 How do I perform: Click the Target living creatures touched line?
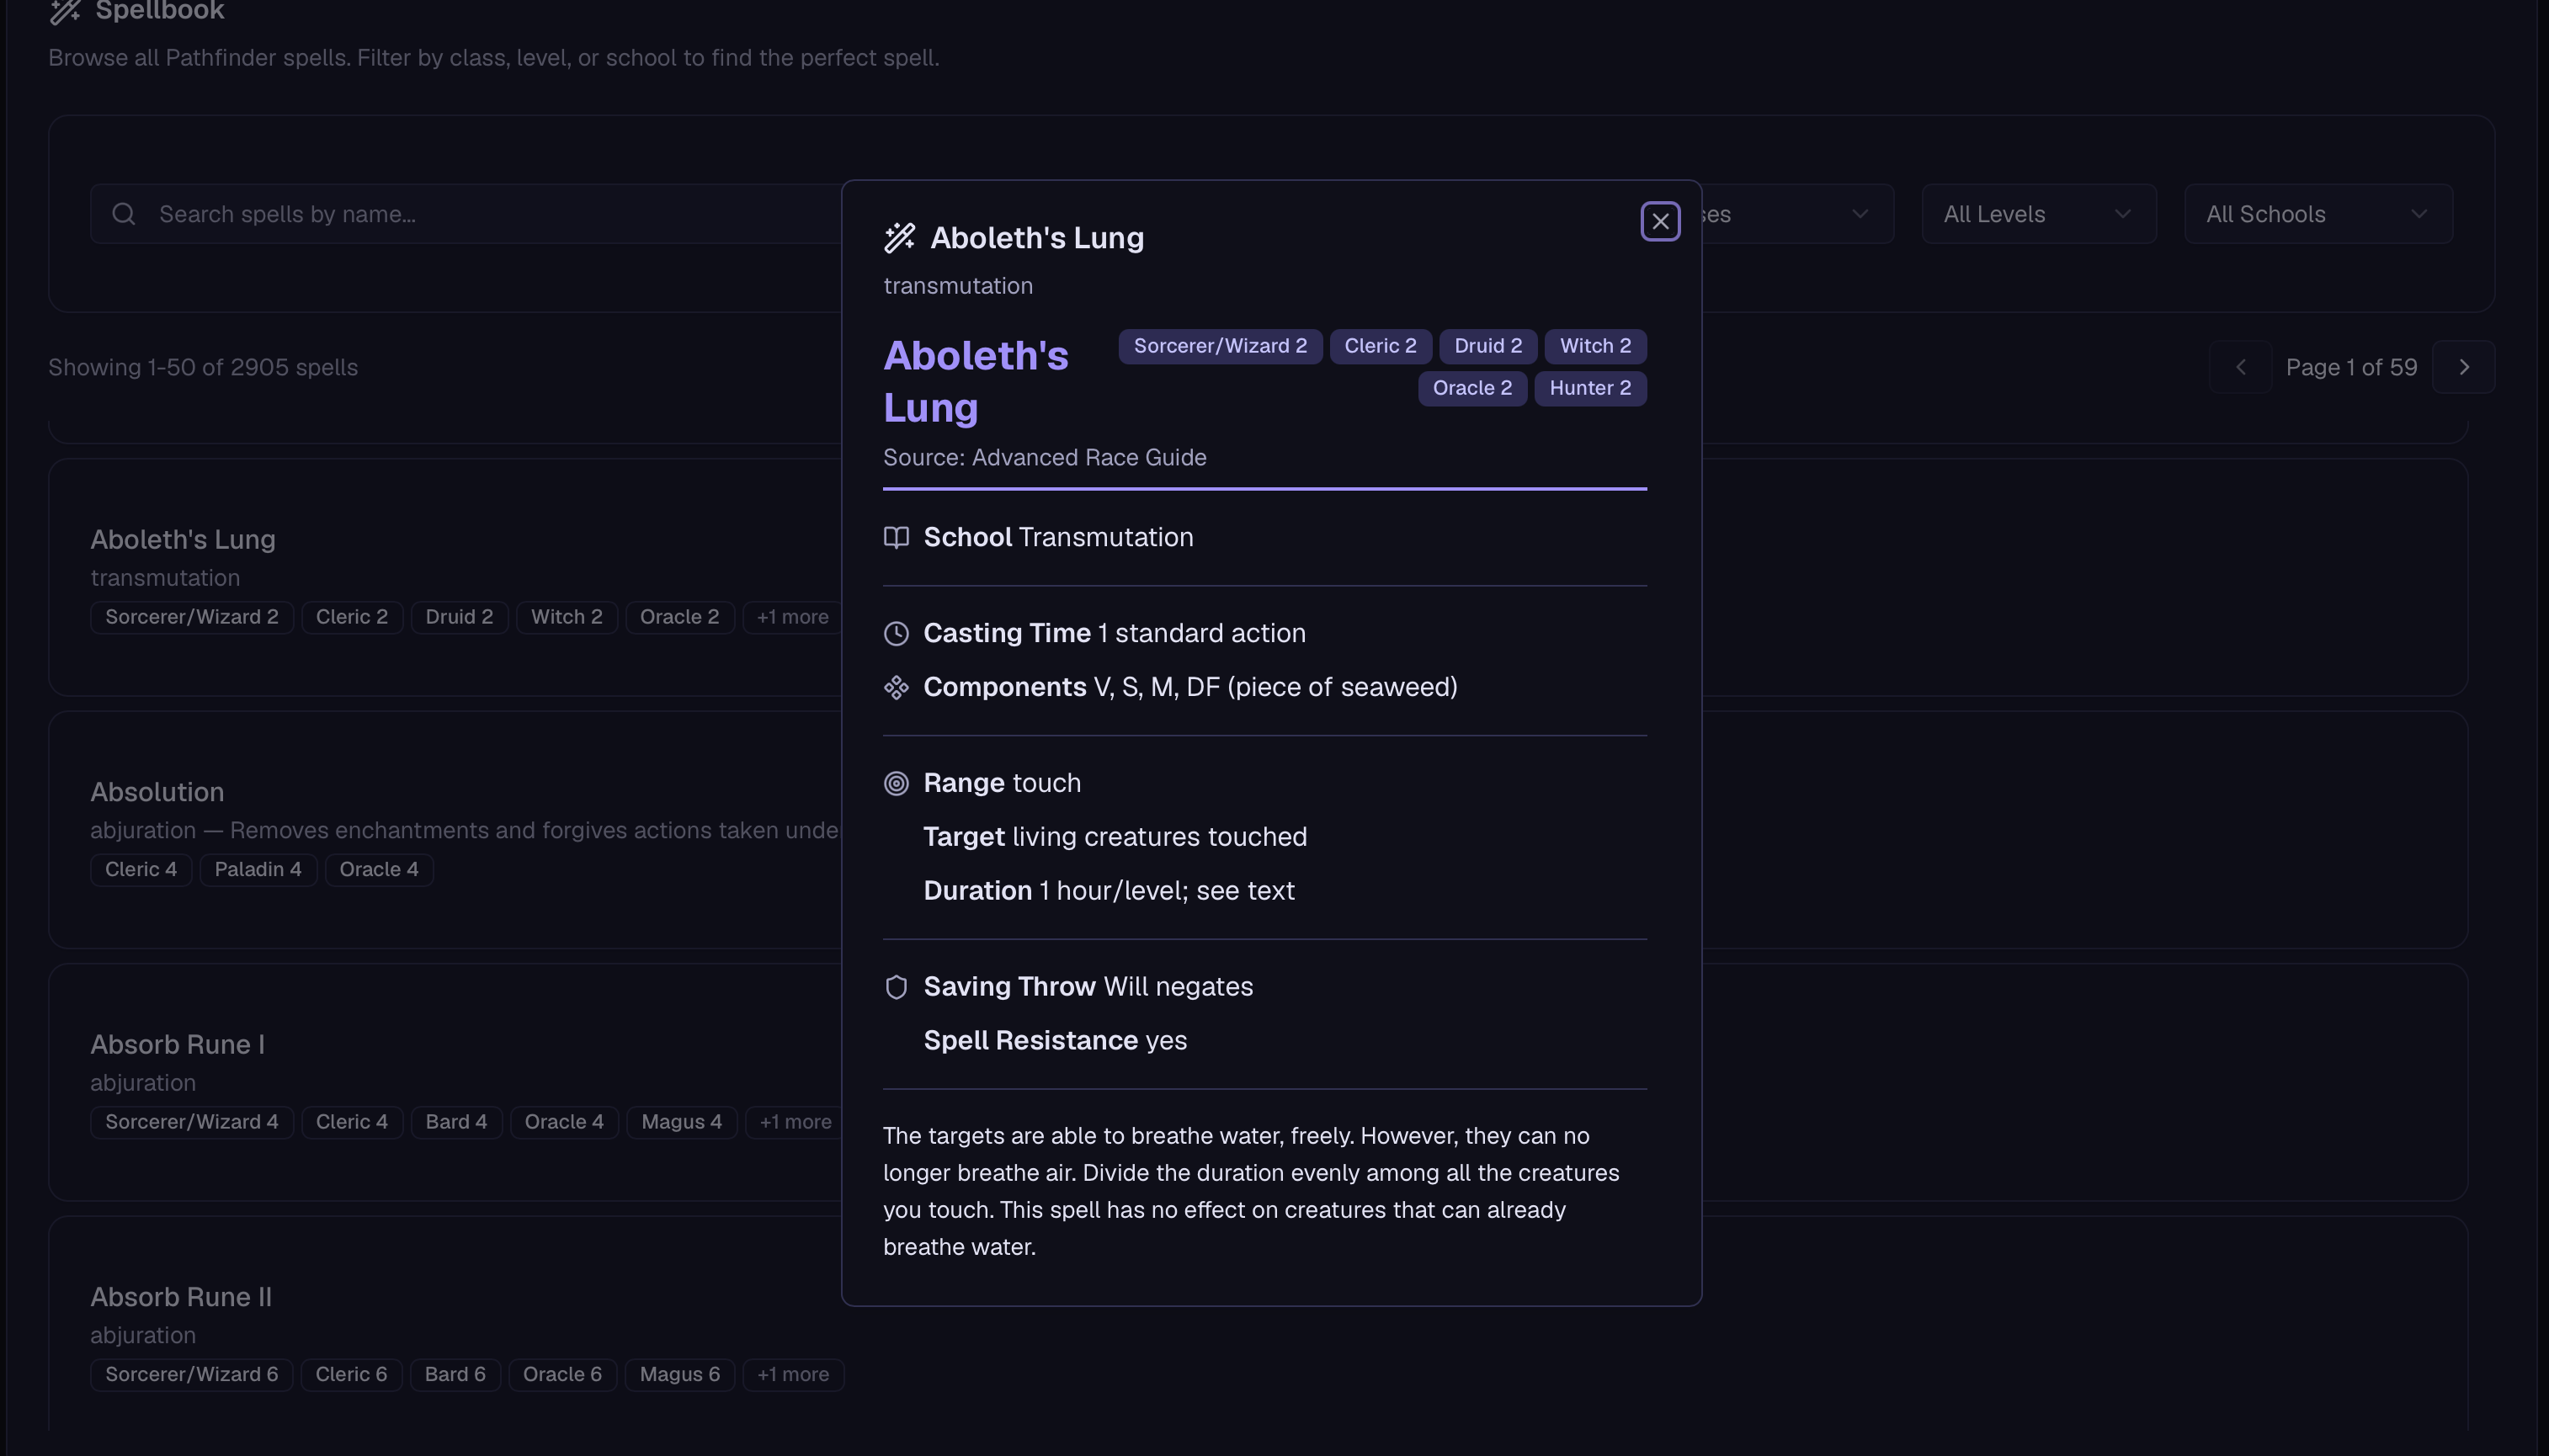click(x=1115, y=837)
